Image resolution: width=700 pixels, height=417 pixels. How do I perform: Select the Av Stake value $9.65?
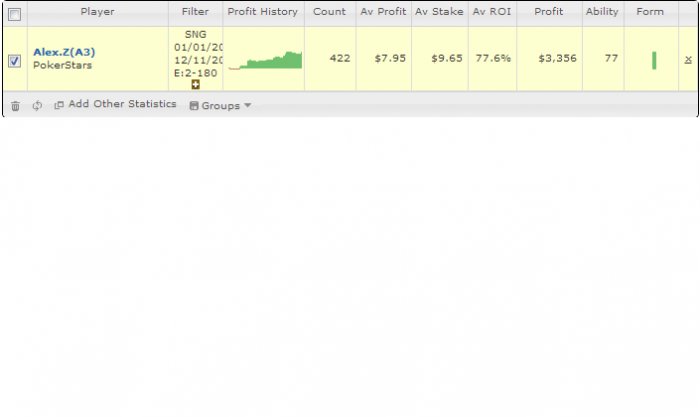[x=447, y=58]
